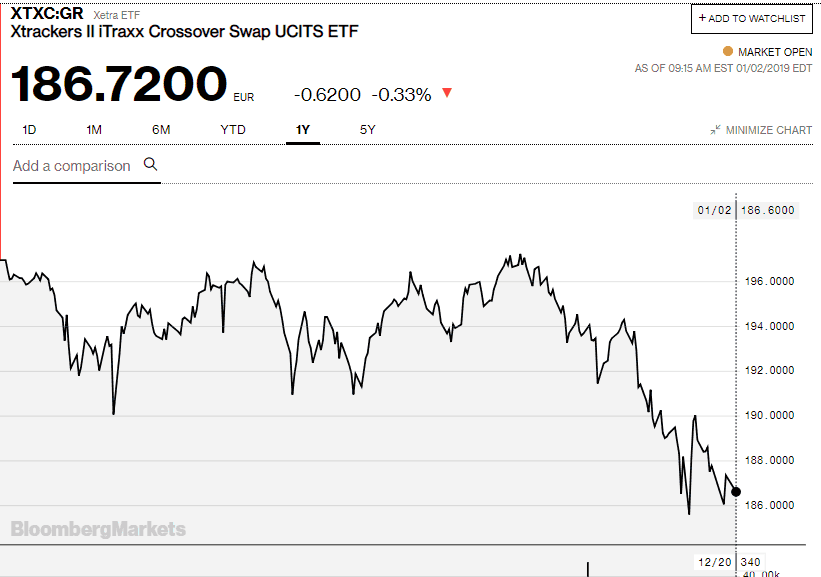Screen dimensions: 821x577
Task: Click the Xtrackers II iTraxx ETF name
Action: click(184, 32)
